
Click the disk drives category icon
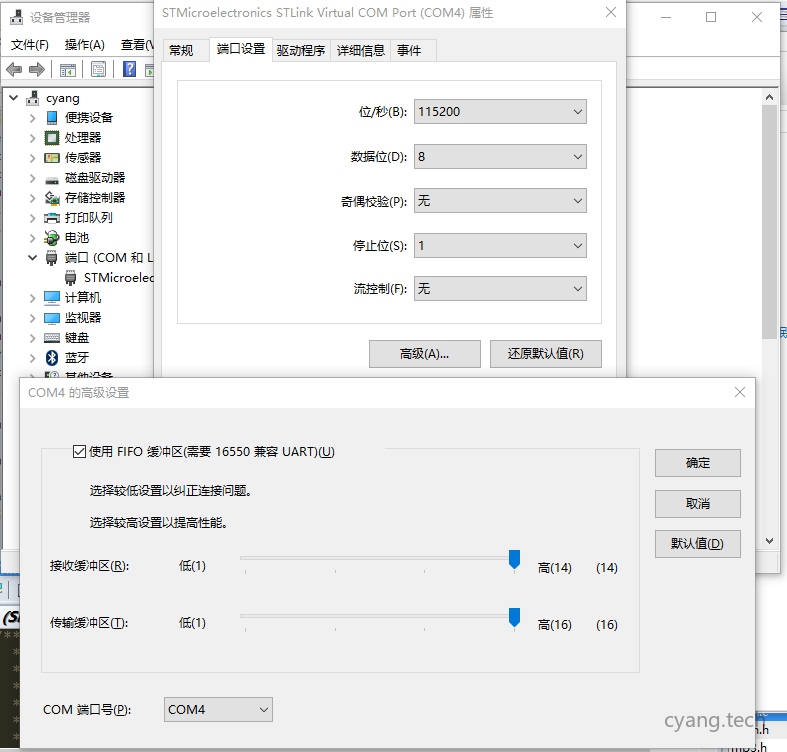(x=52, y=179)
